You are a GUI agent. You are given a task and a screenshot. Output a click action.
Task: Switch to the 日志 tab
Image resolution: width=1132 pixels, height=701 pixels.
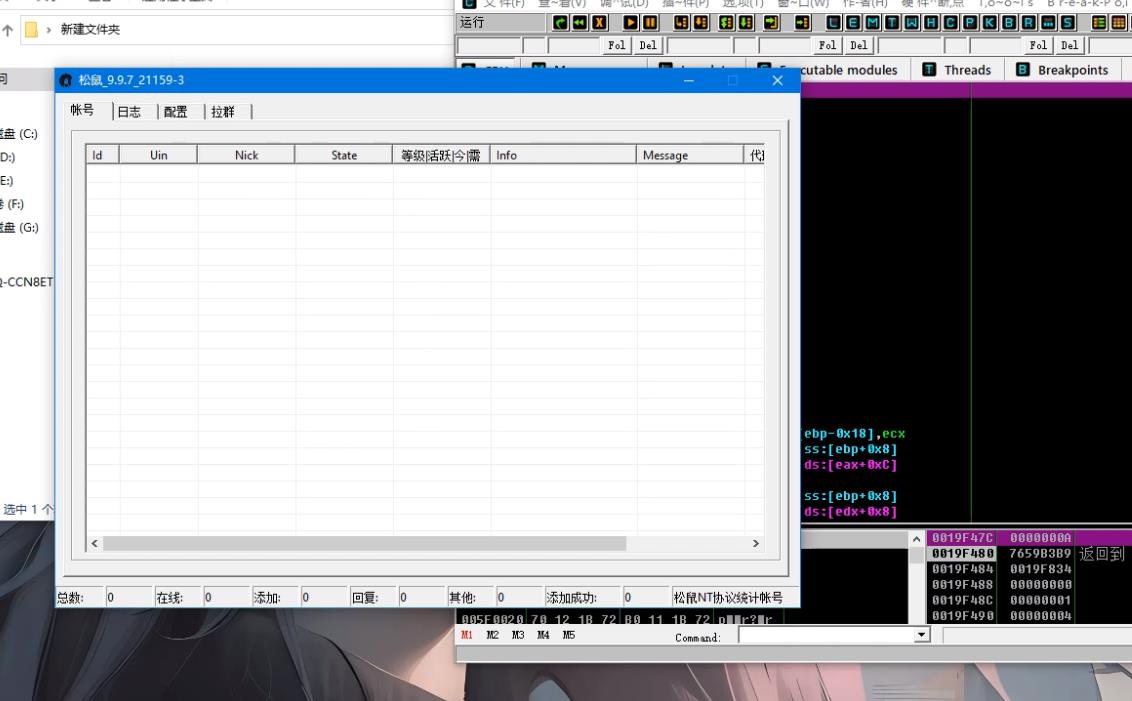[129, 112]
